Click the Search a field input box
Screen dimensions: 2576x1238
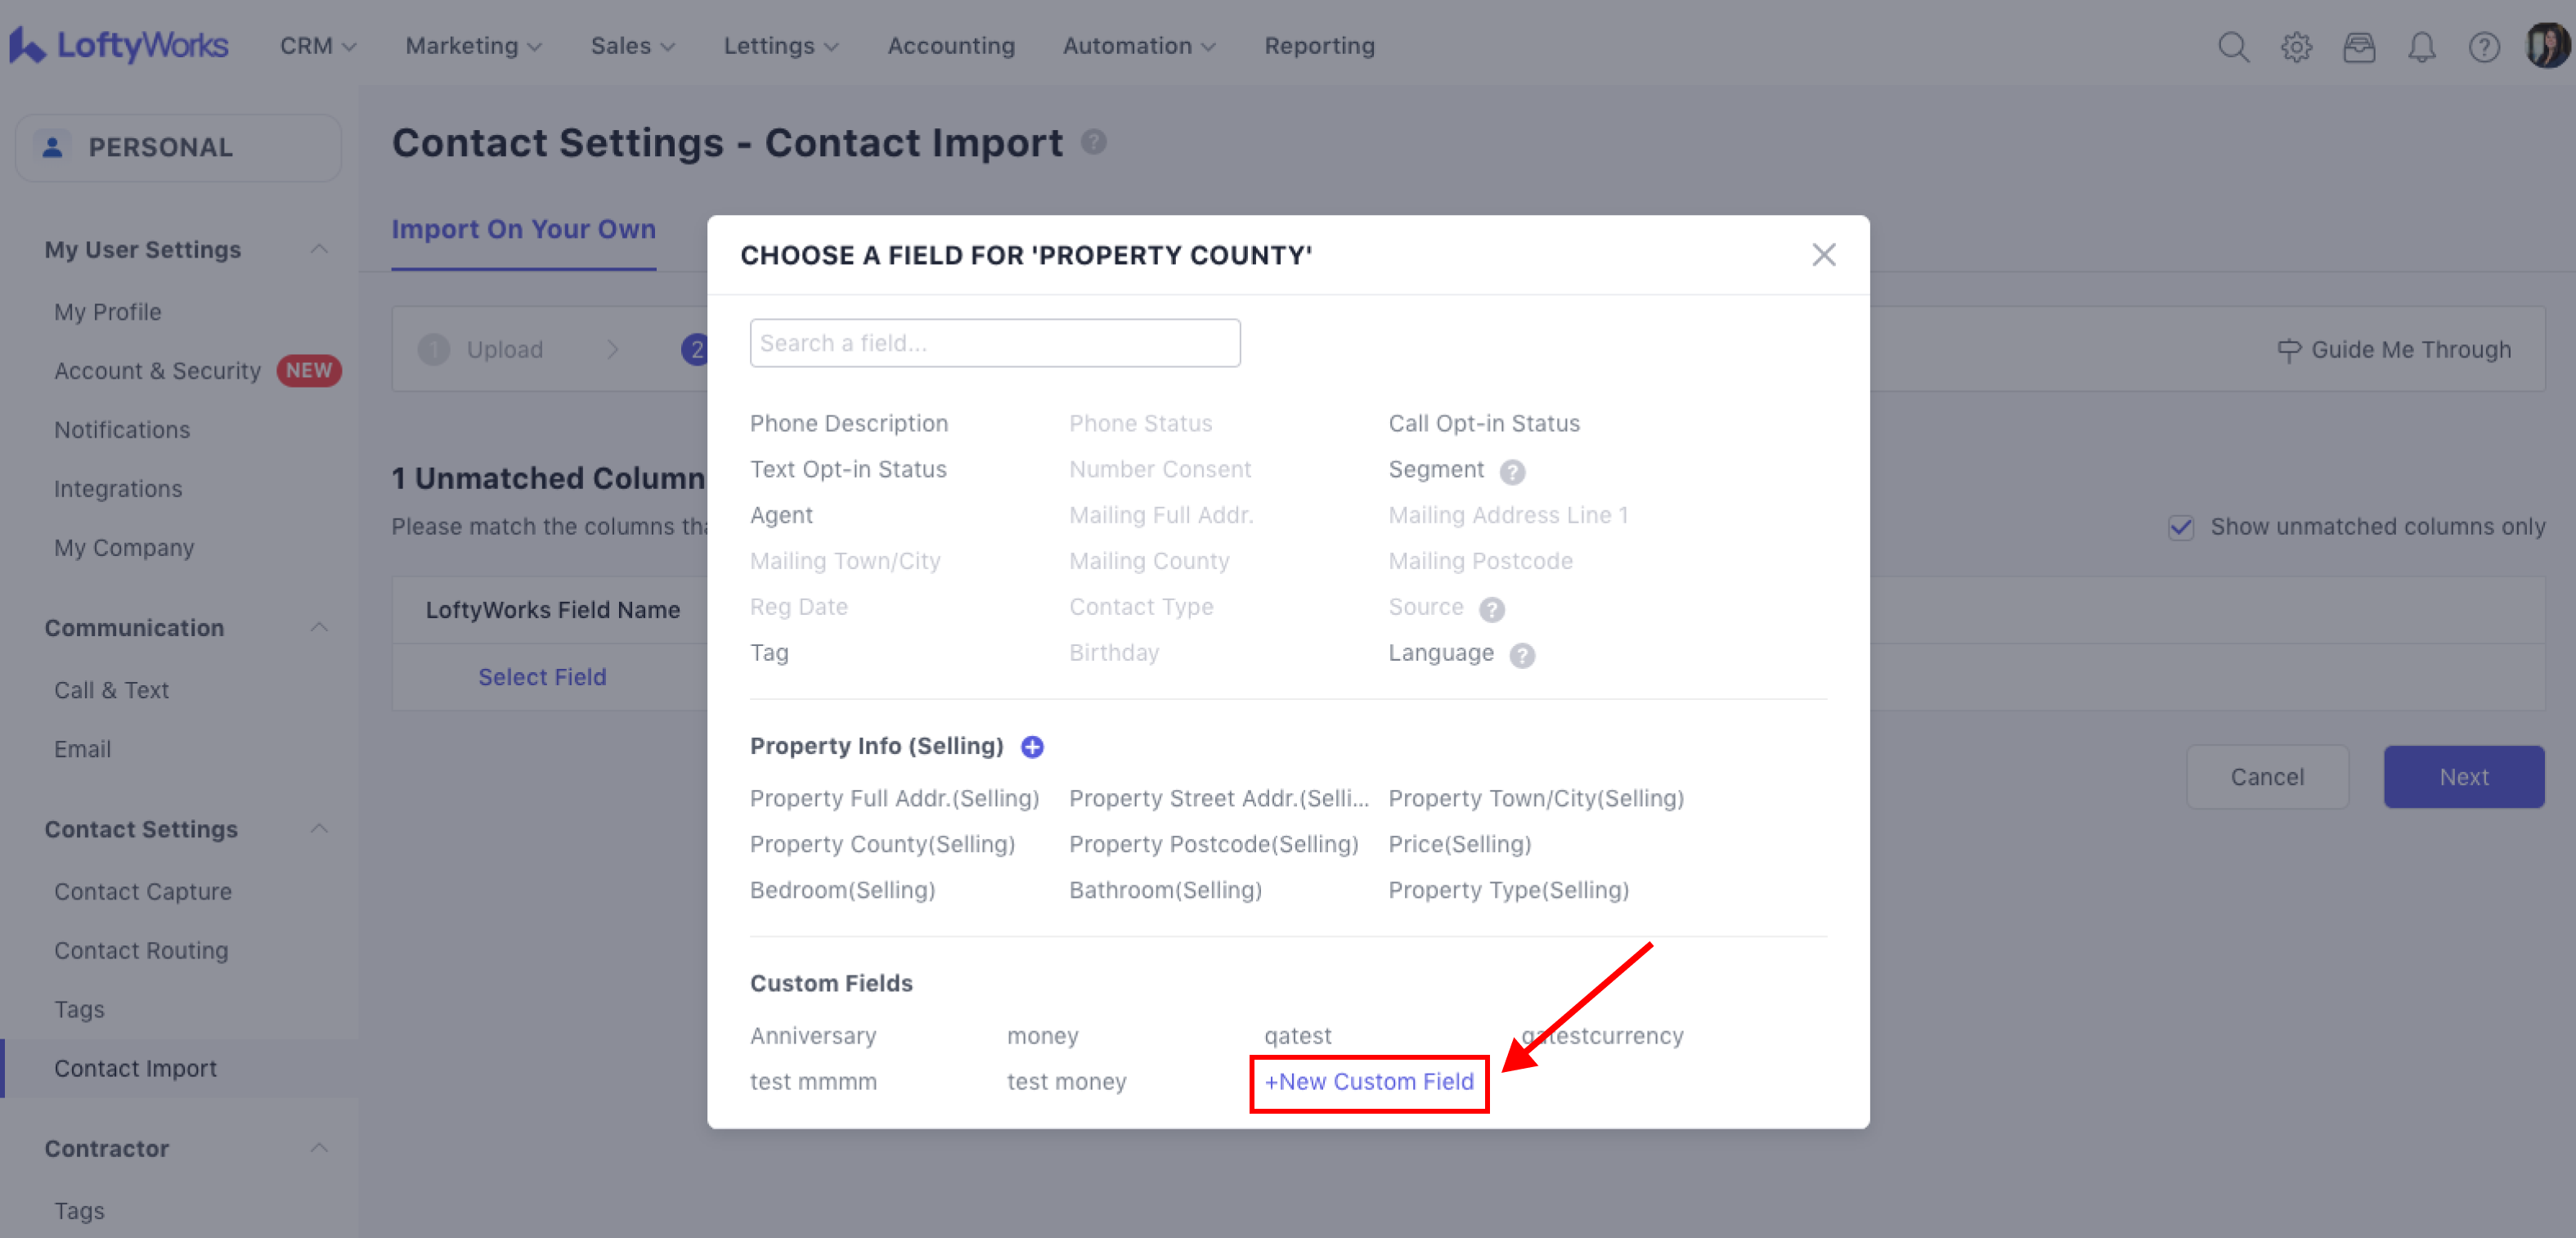pos(994,343)
